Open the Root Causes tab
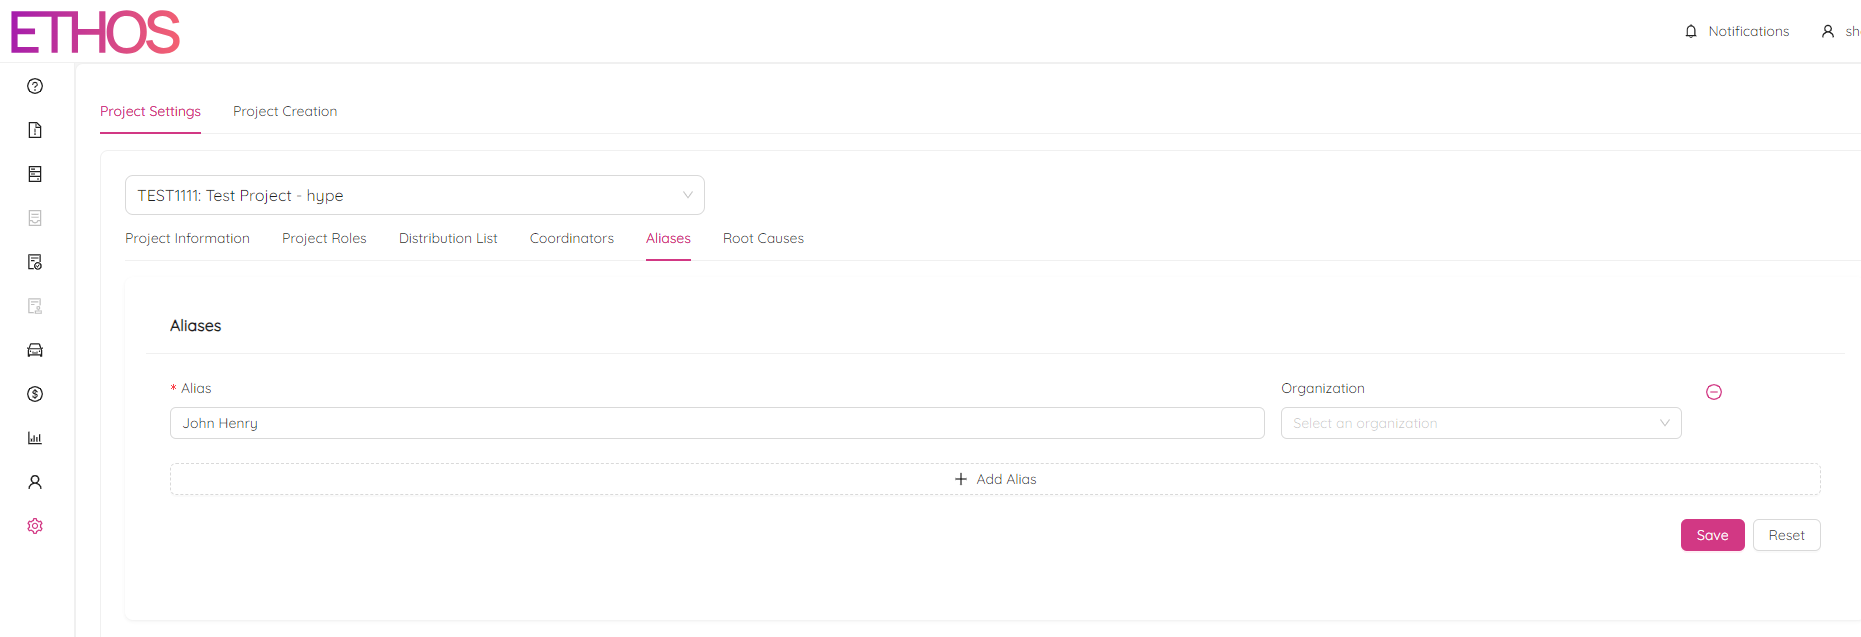This screenshot has height=637, width=1861. 763,238
